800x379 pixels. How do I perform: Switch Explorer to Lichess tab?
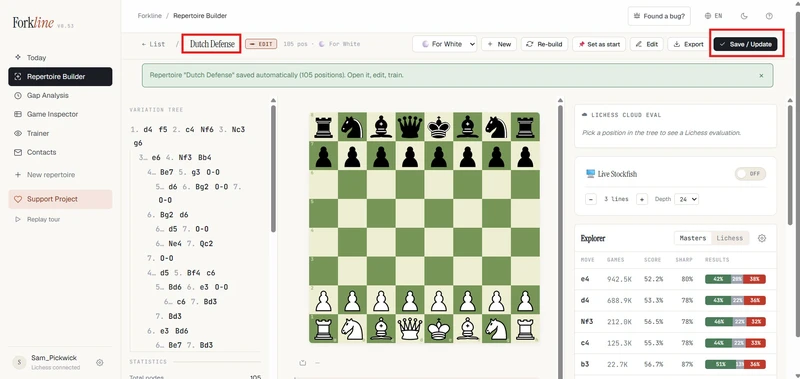tap(730, 238)
